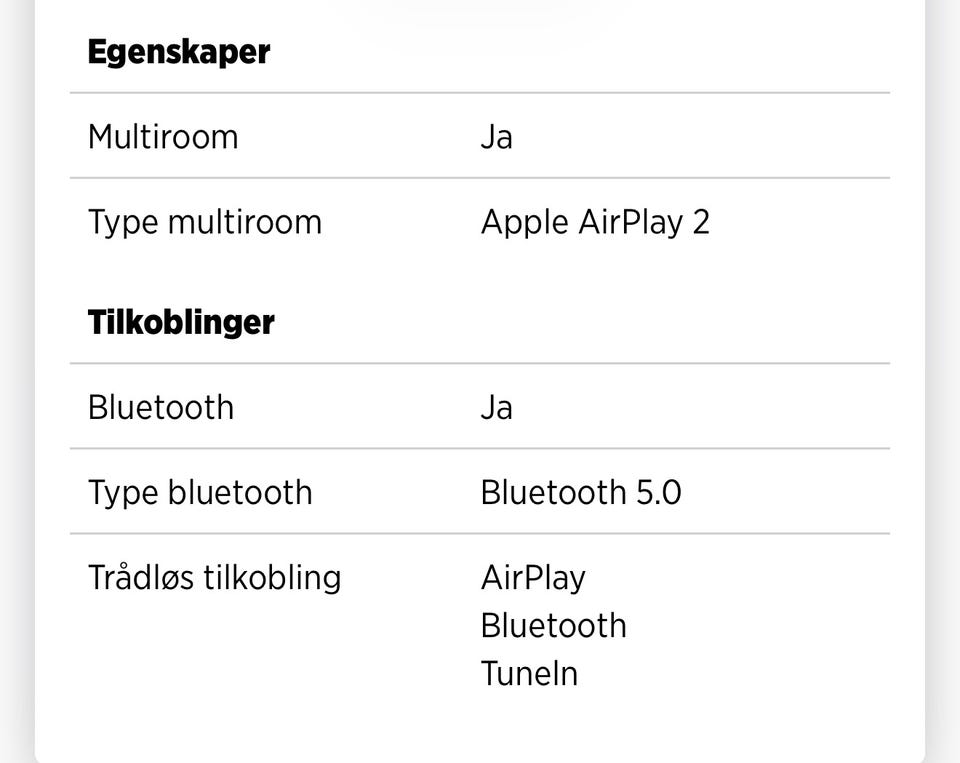
Task: Click the Egenskaper section heading
Action: click(179, 52)
